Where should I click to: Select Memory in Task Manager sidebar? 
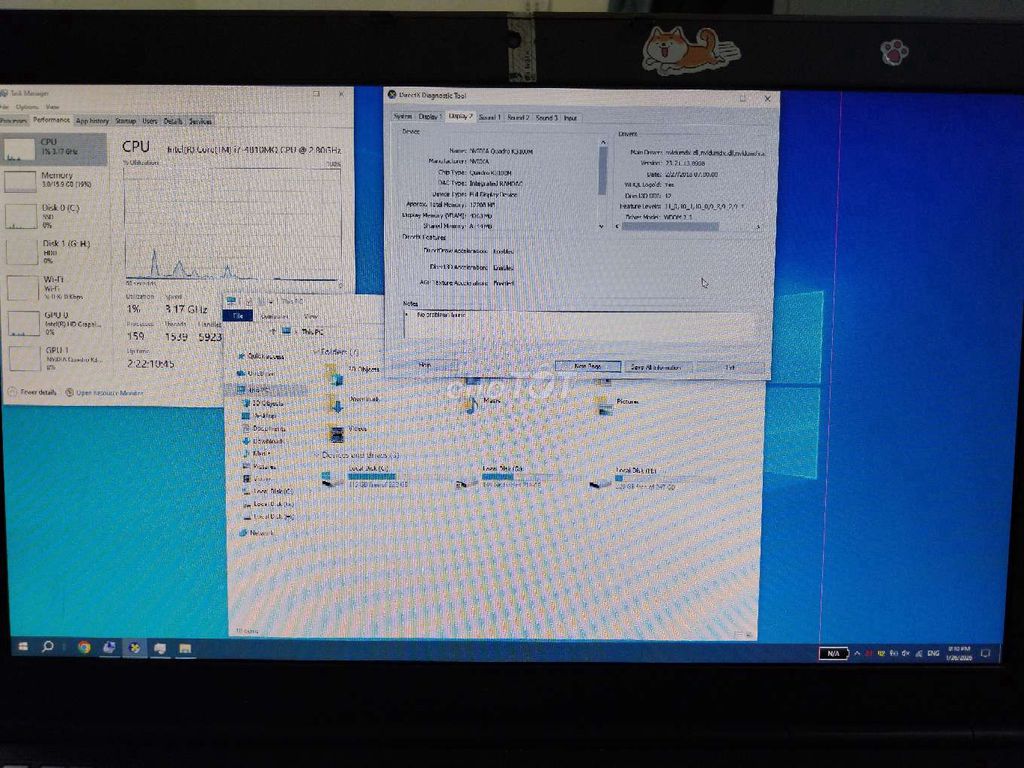[55, 178]
